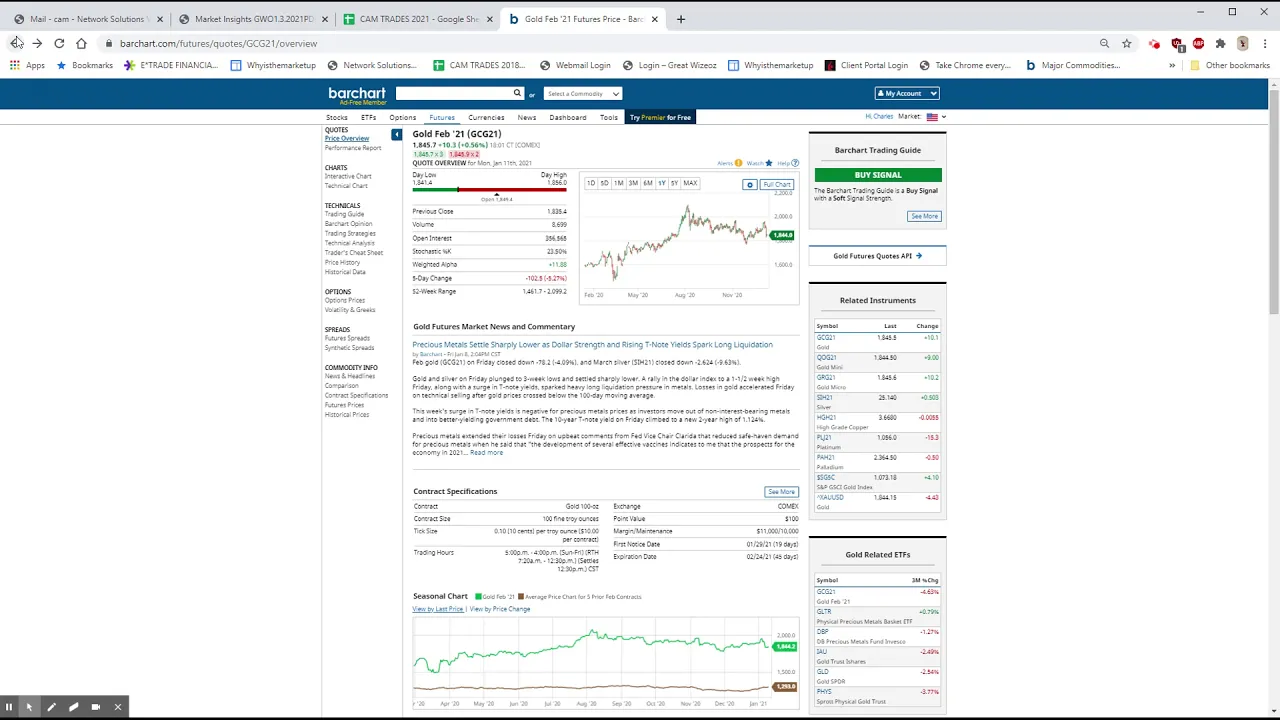This screenshot has width=1280, height=720.
Task: Open the Options menu
Action: coord(403,117)
